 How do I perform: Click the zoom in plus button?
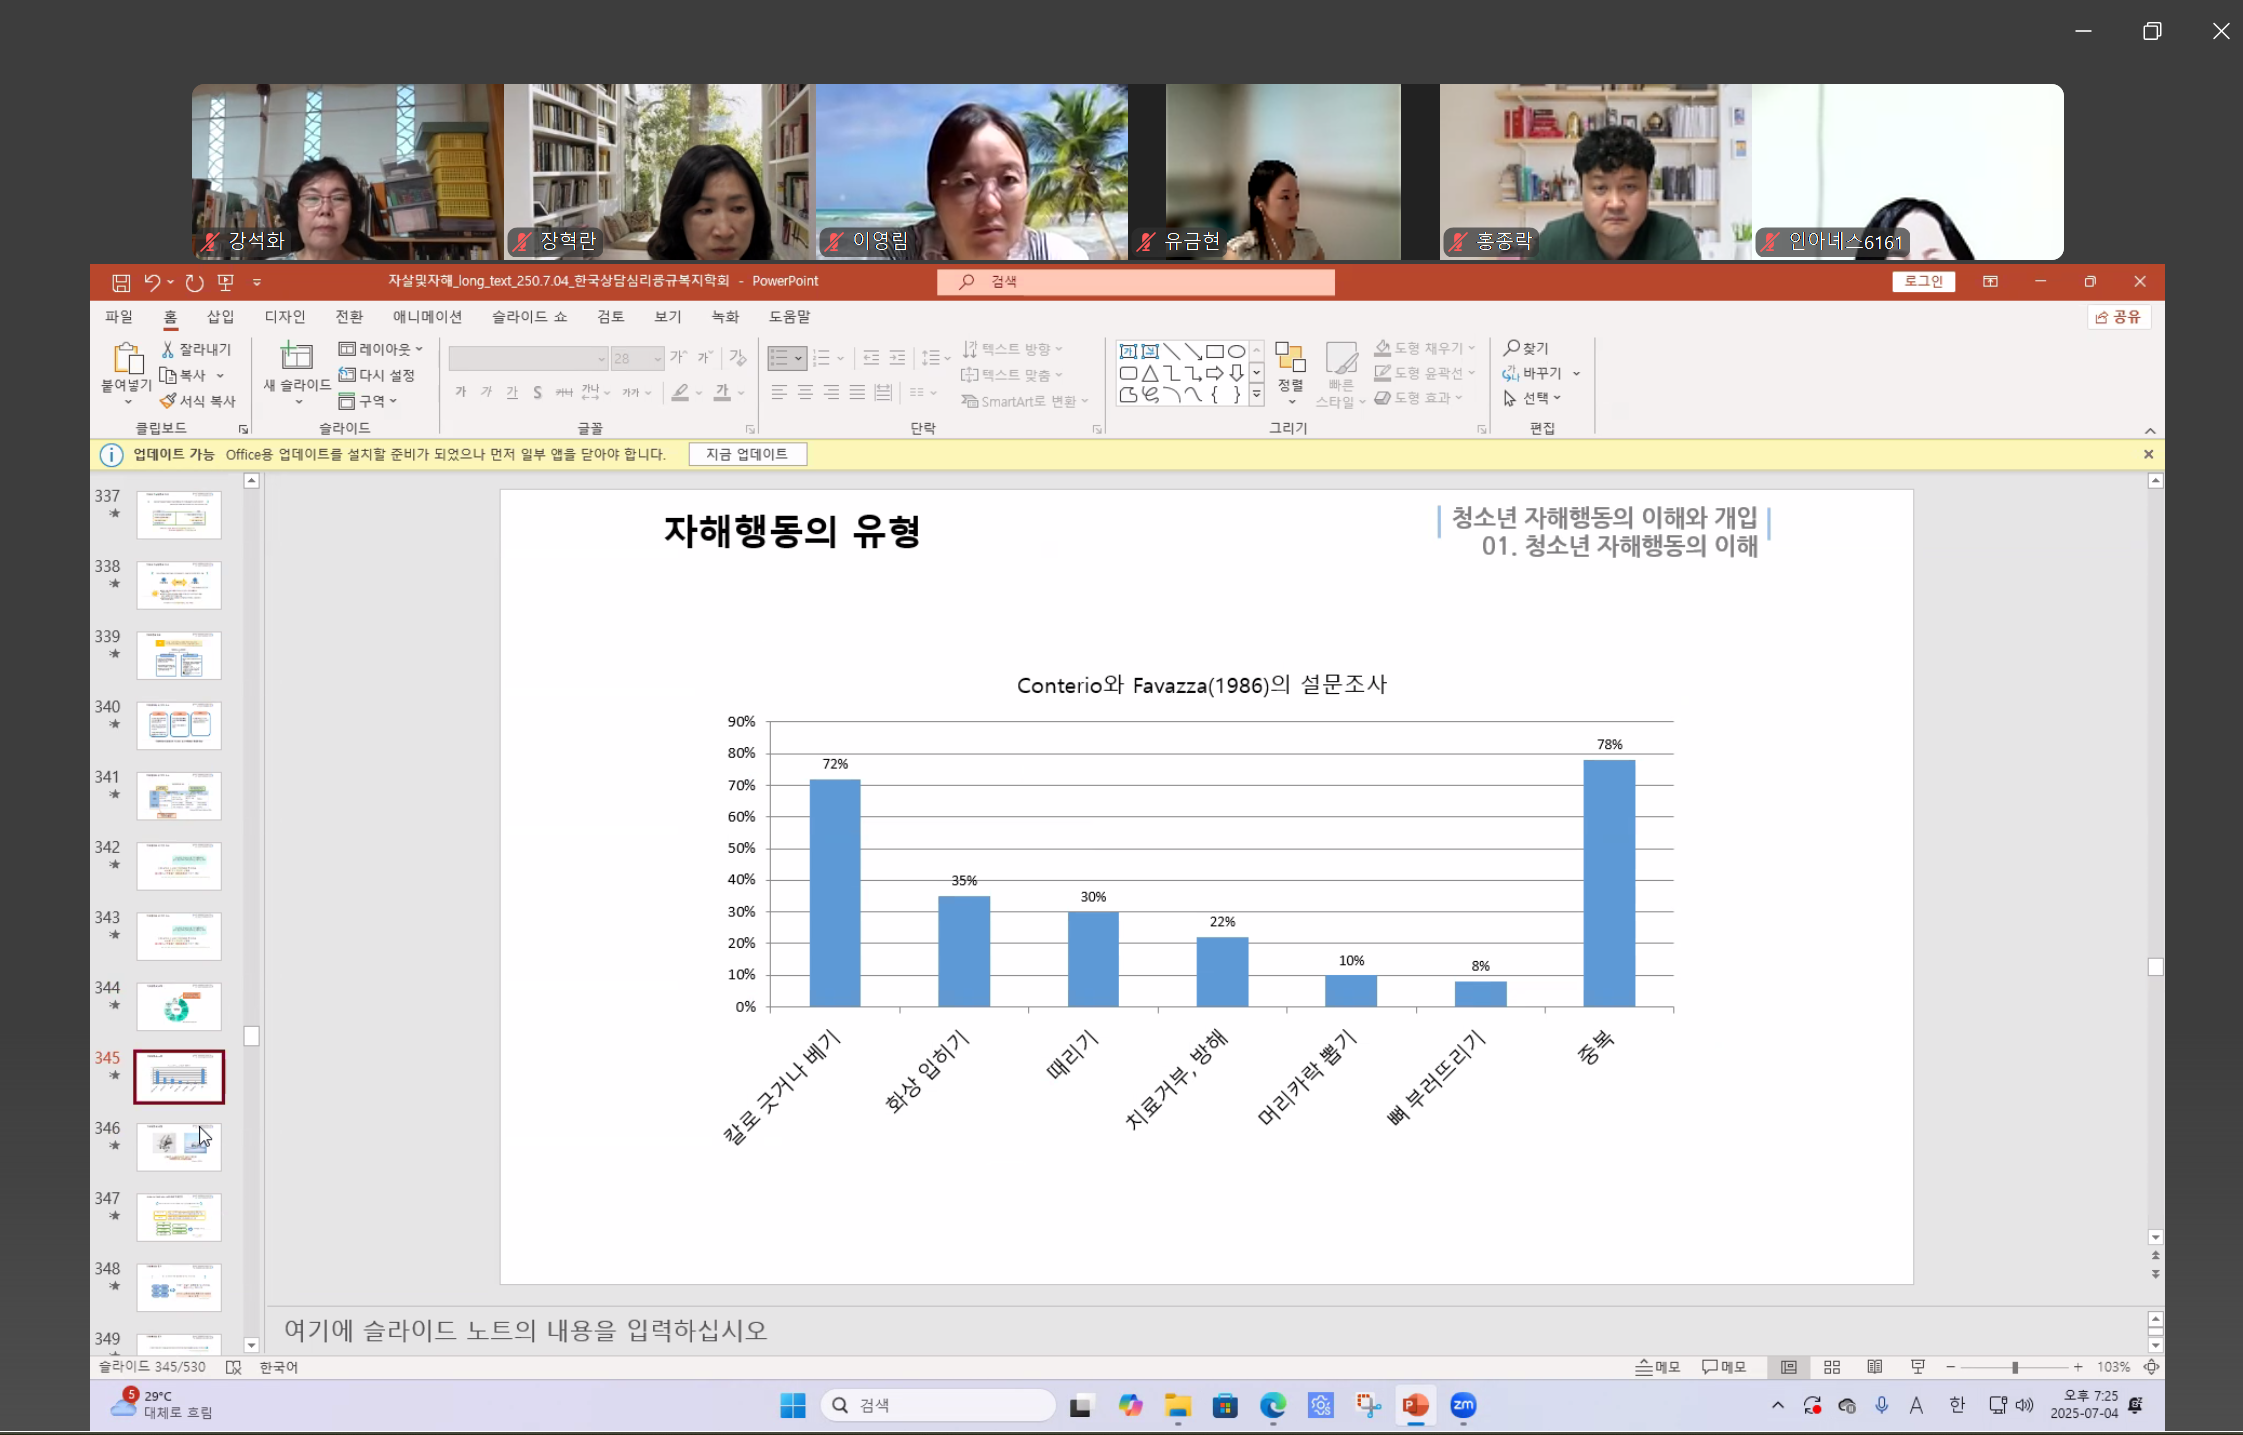(2078, 1367)
